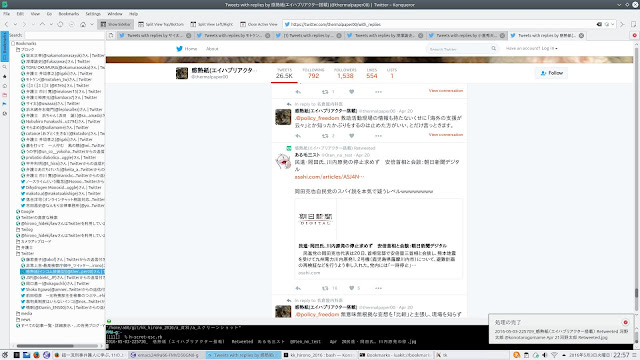
Task: Open URL history dropdown in address bar
Action: click(613, 24)
